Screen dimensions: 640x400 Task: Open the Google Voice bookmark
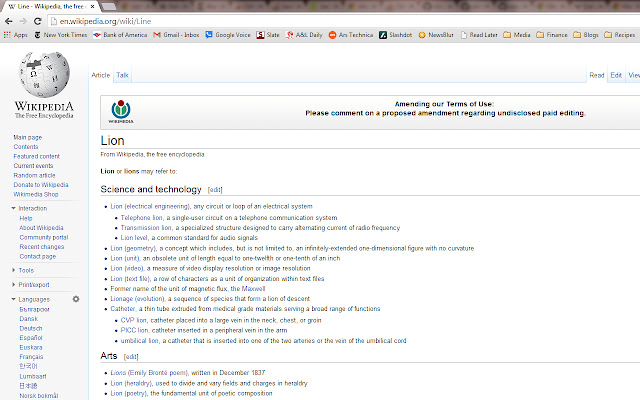pyautogui.click(x=228, y=35)
